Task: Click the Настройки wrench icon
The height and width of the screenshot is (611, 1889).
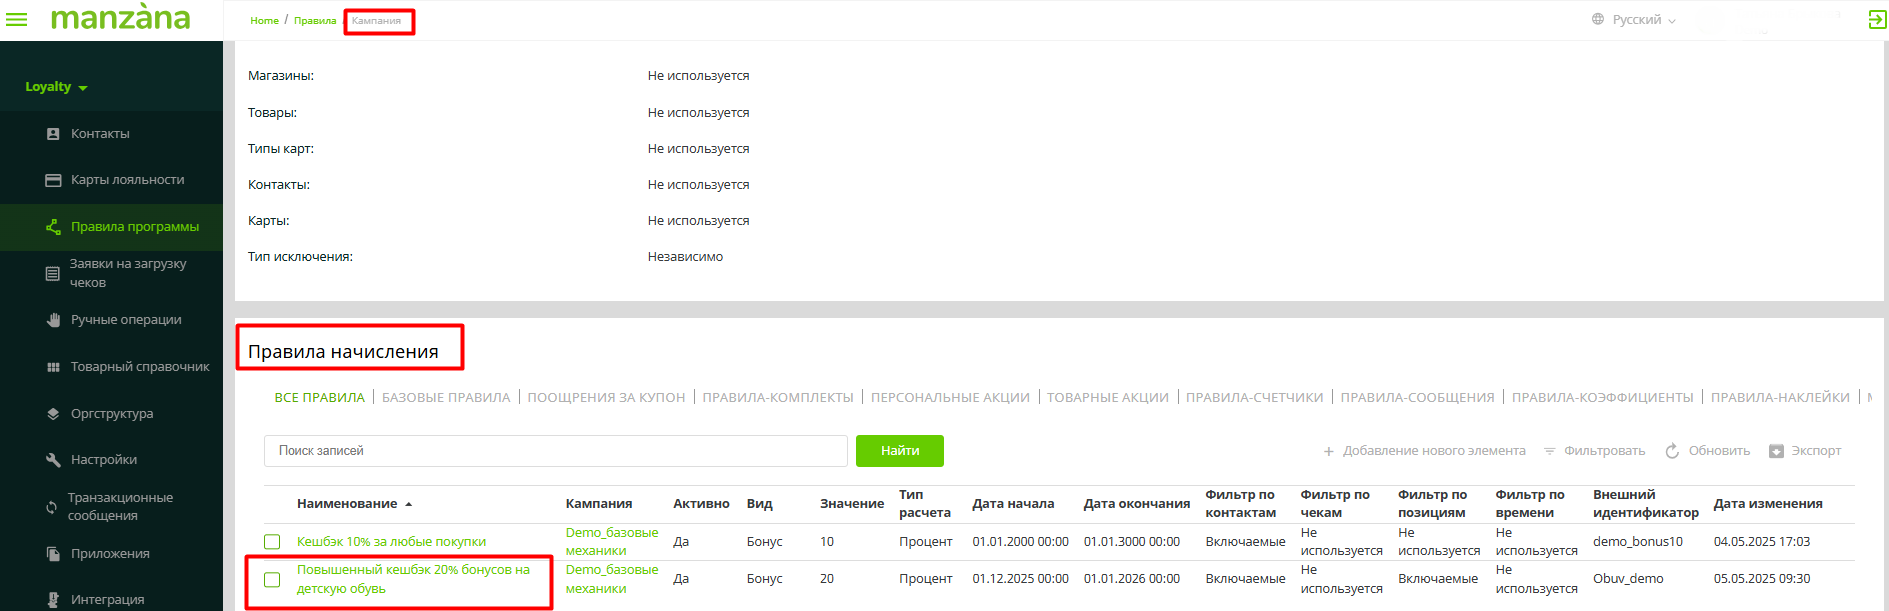Action: coord(53,460)
